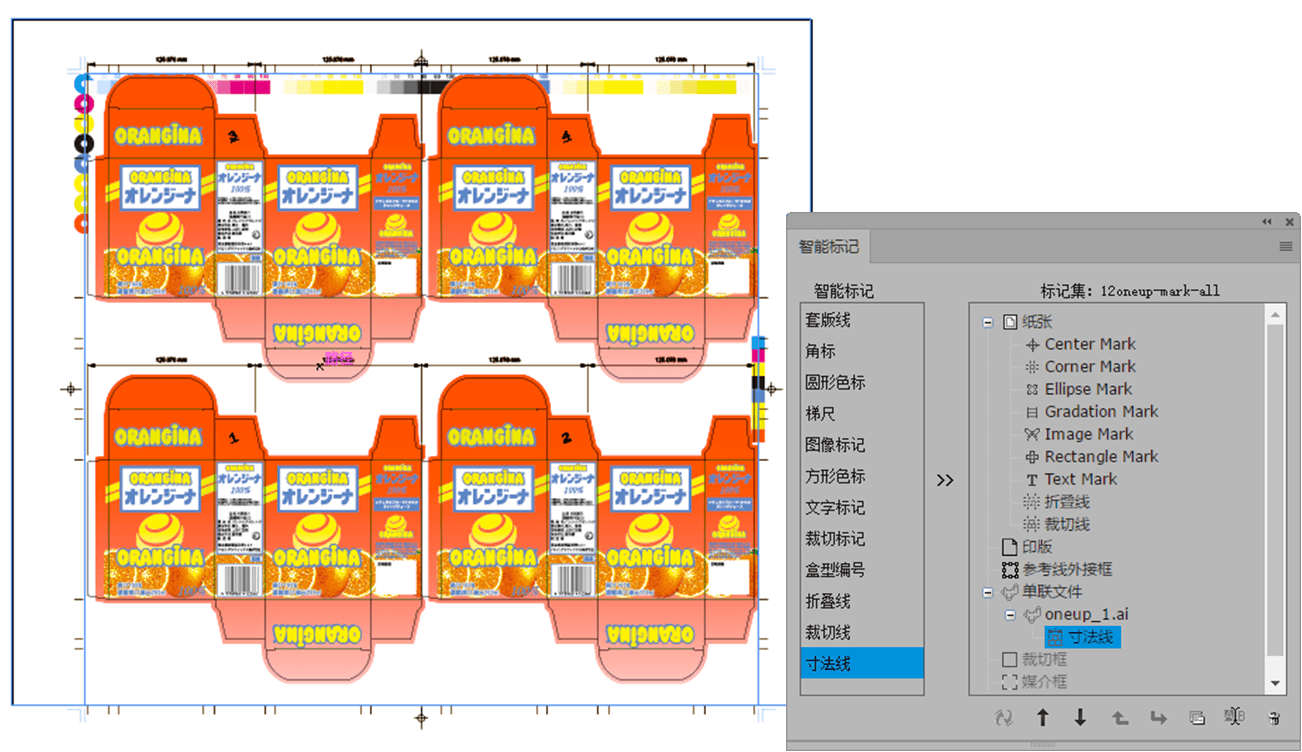Image resolution: width=1302 pixels, height=752 pixels.
Task: Click the bent right arrow indent icon
Action: click(1158, 717)
